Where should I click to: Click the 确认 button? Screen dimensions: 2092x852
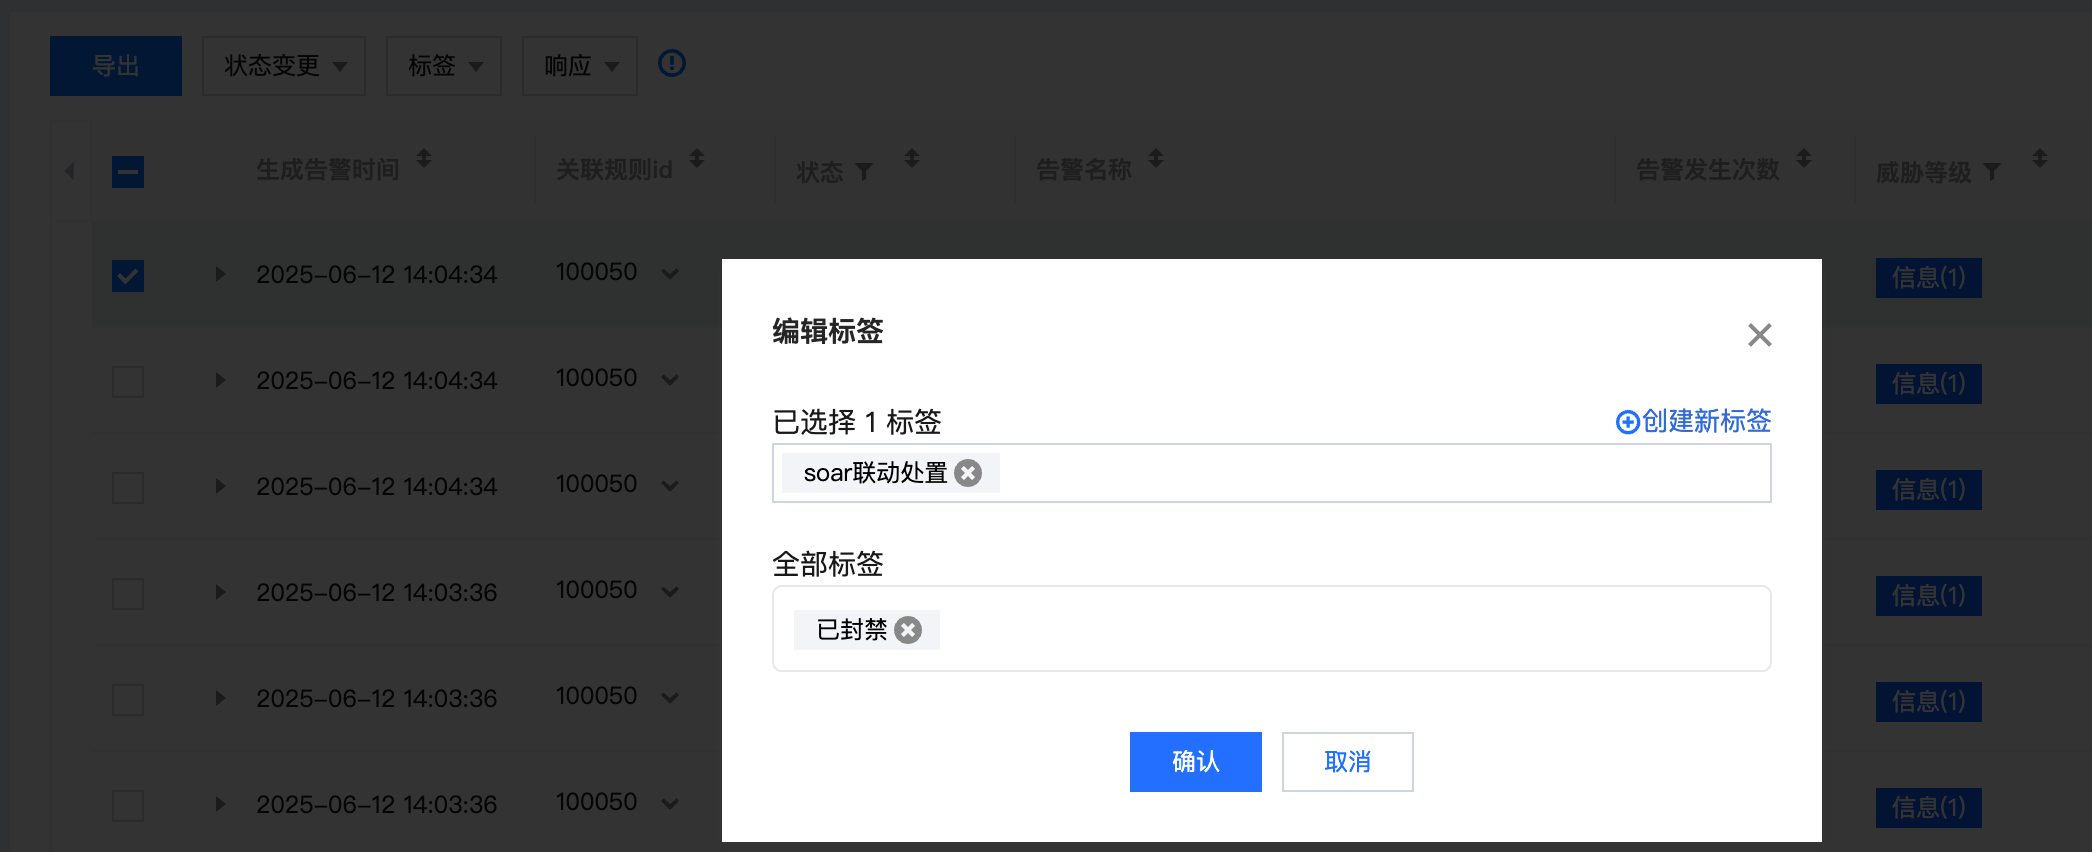click(x=1196, y=762)
